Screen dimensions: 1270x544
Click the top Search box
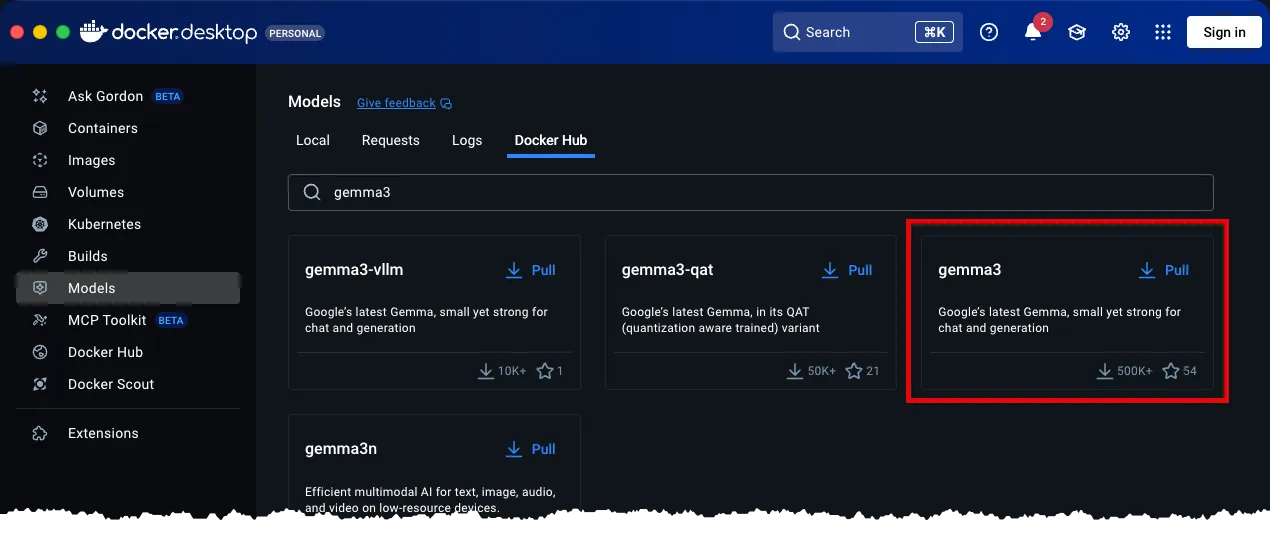pos(868,32)
